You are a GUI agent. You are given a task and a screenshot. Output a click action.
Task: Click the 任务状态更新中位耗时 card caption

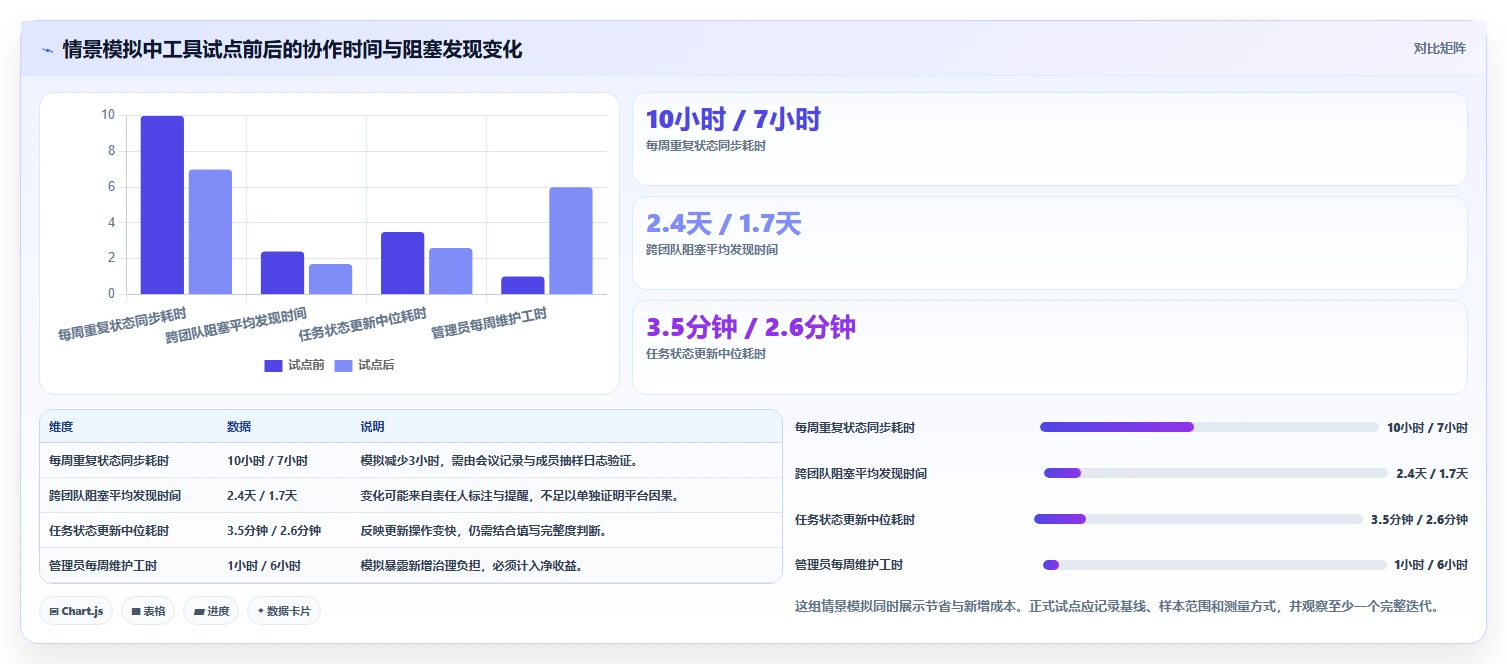tap(706, 354)
